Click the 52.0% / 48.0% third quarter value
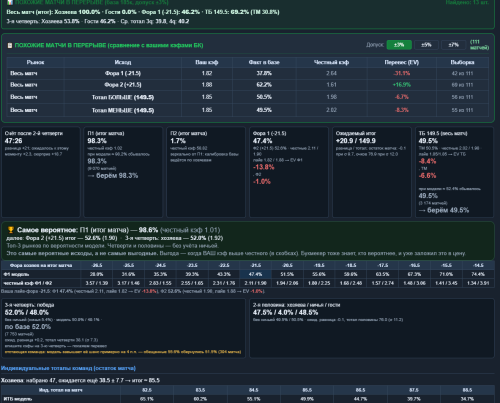Screen dimensions: 500x403 pos(27,313)
